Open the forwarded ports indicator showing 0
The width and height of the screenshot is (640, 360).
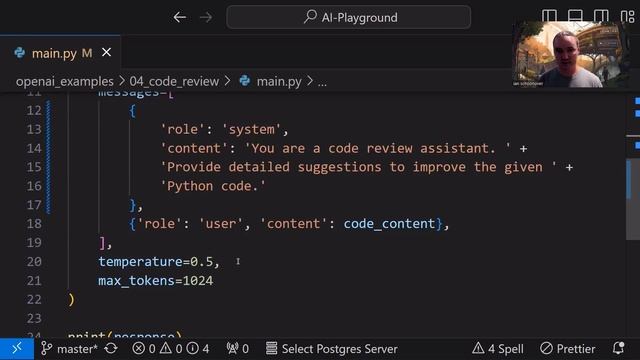coord(237,349)
